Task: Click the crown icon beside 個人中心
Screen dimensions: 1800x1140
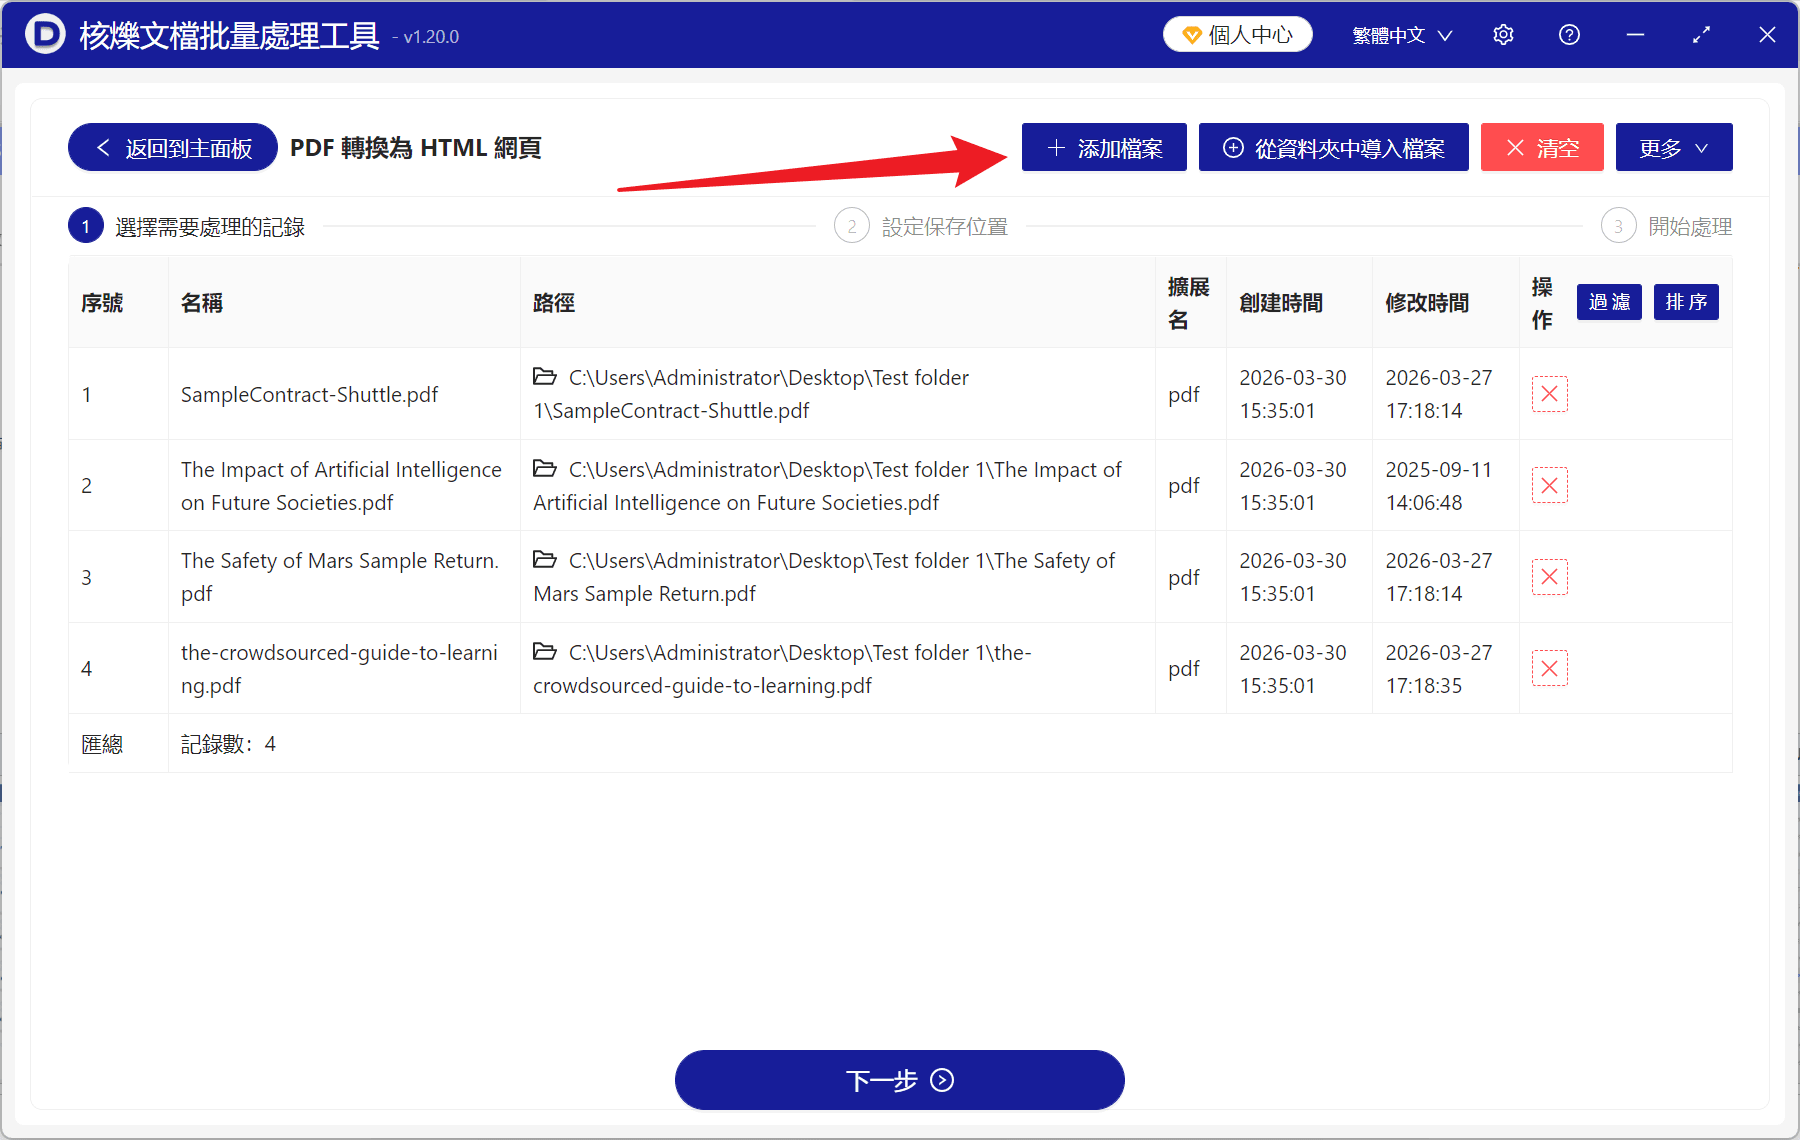Action: 1190,33
